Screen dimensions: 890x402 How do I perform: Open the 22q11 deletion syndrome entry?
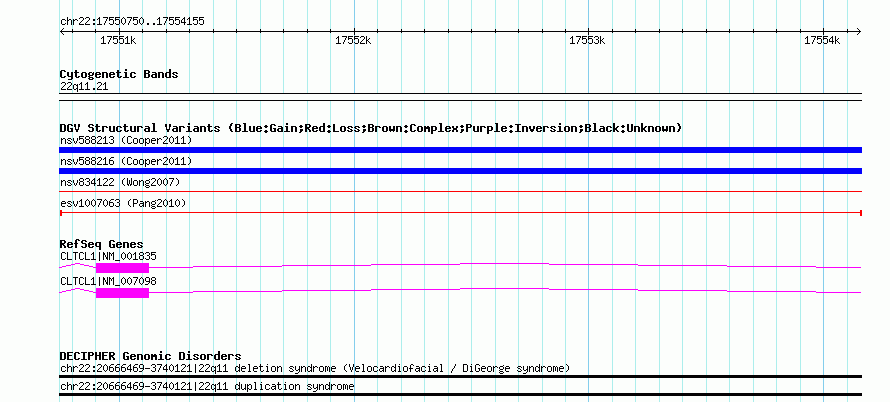[315, 368]
